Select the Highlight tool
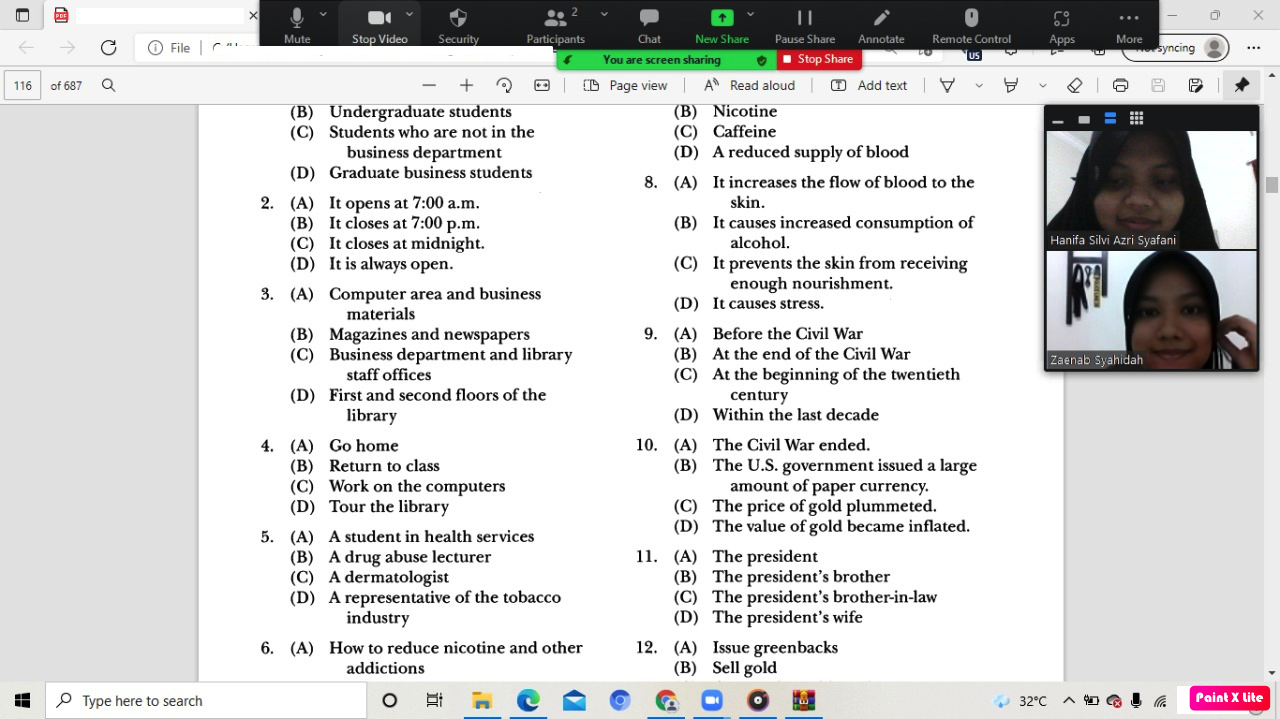This screenshot has width=1280, height=719. [x=1013, y=85]
